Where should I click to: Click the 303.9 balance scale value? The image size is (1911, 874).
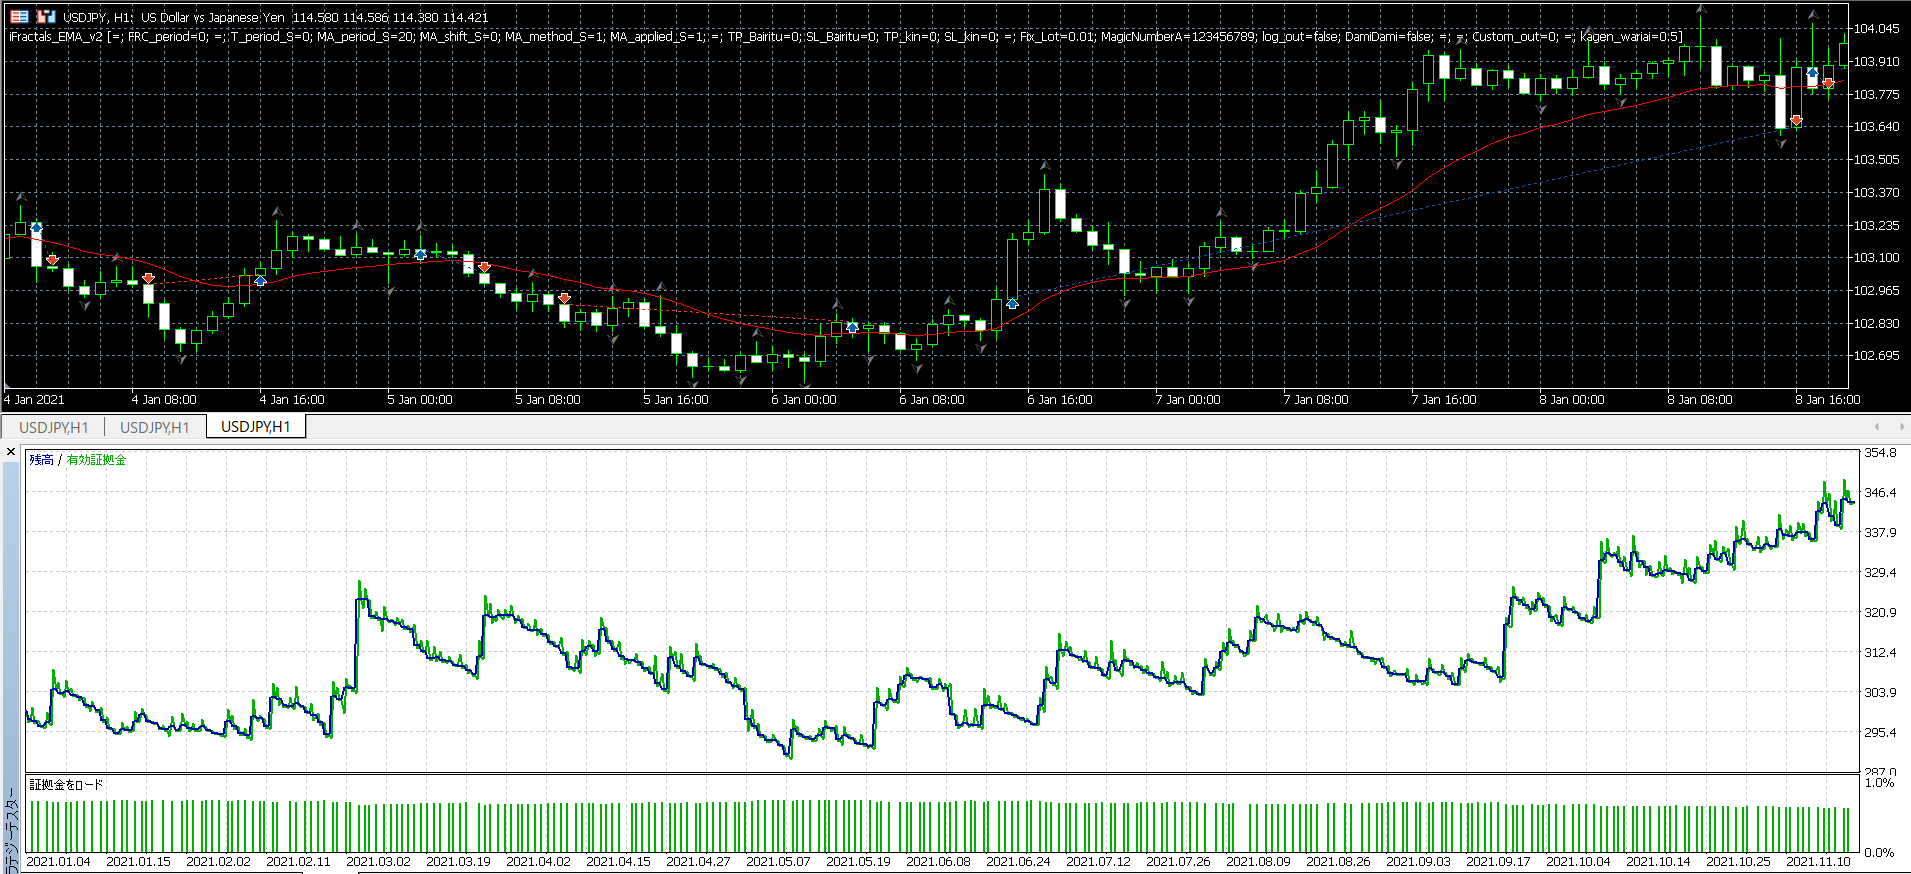pyautogui.click(x=1880, y=693)
